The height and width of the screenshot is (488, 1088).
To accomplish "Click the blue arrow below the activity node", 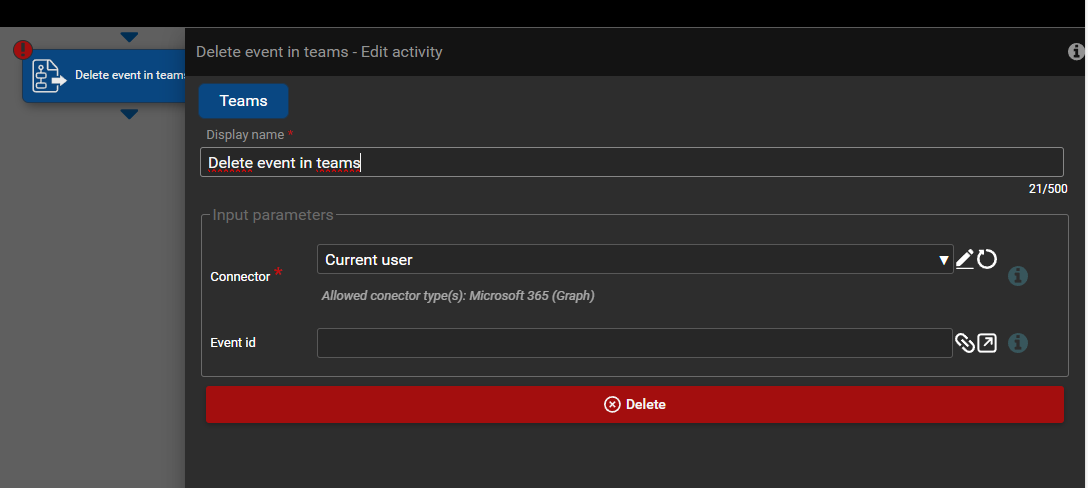I will tap(129, 114).
